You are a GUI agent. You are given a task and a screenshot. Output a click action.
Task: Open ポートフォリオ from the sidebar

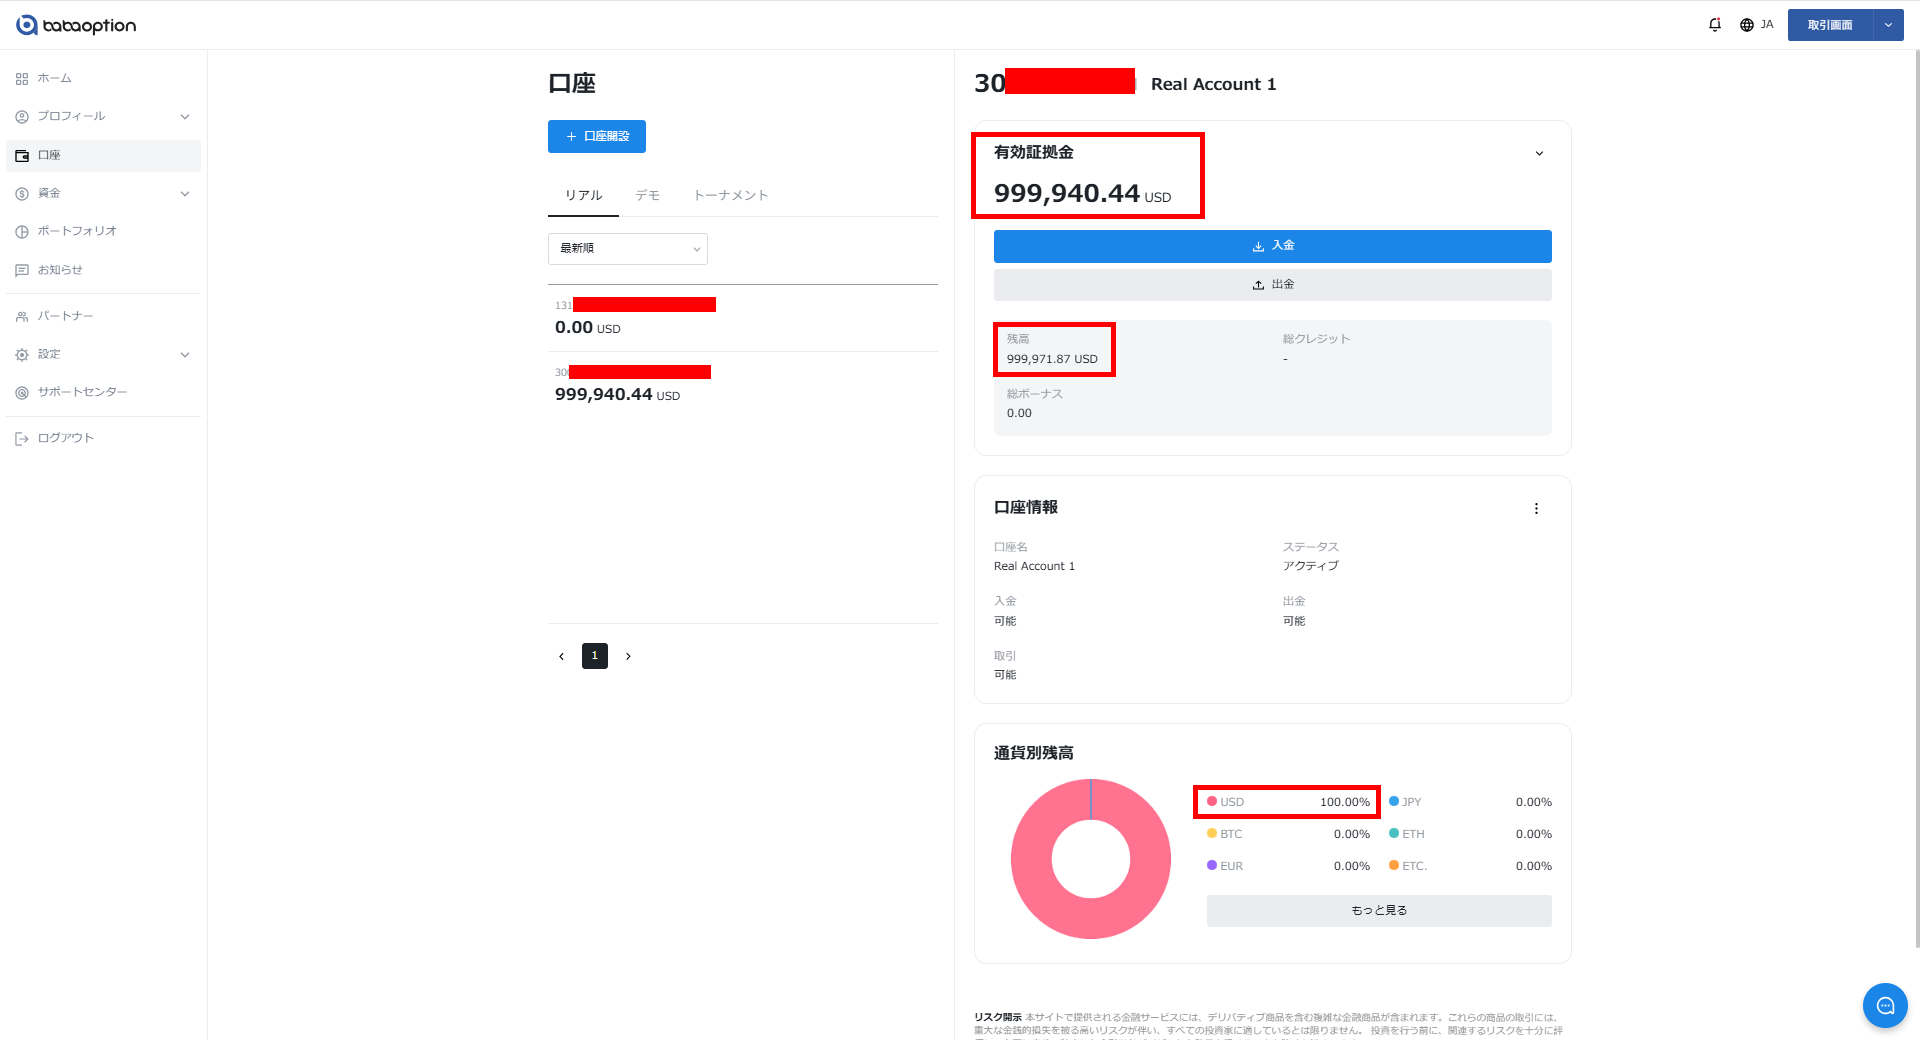(x=77, y=231)
